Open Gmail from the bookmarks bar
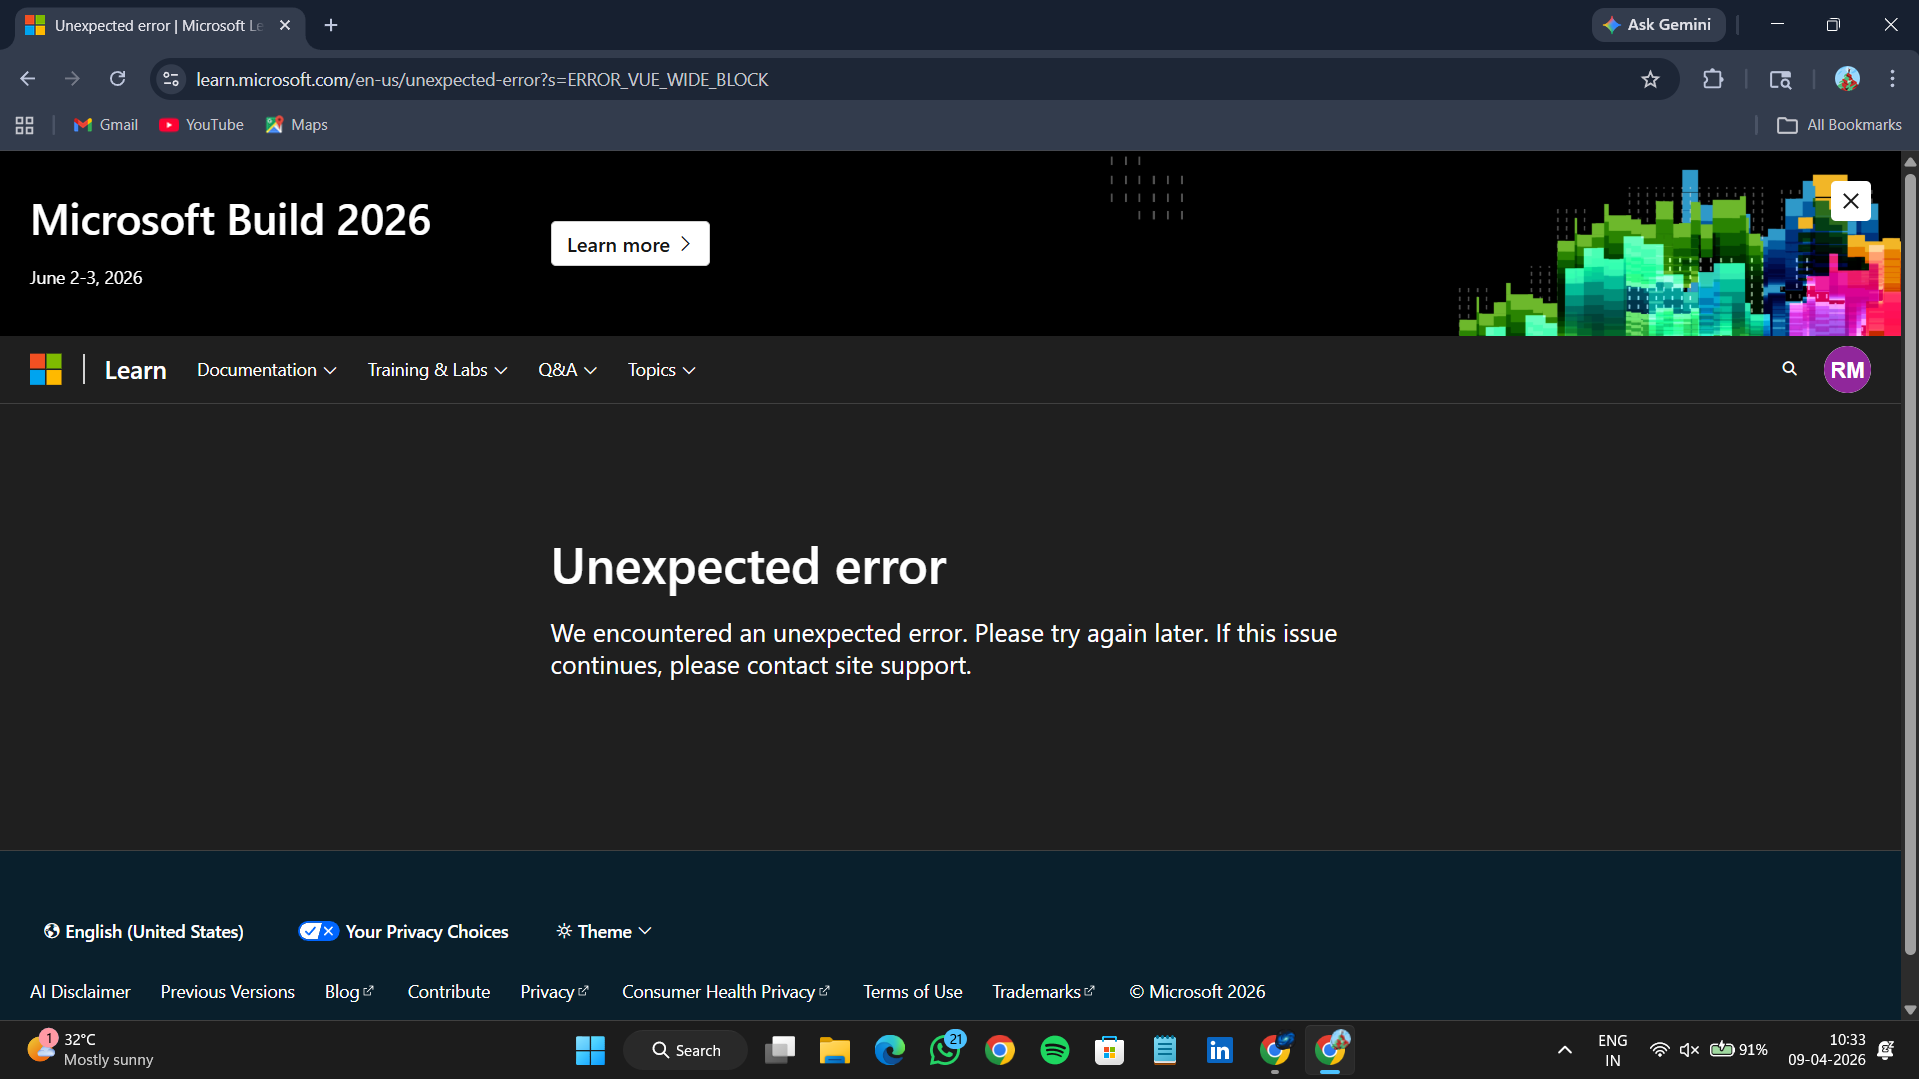Image resolution: width=1919 pixels, height=1079 pixels. (x=104, y=124)
